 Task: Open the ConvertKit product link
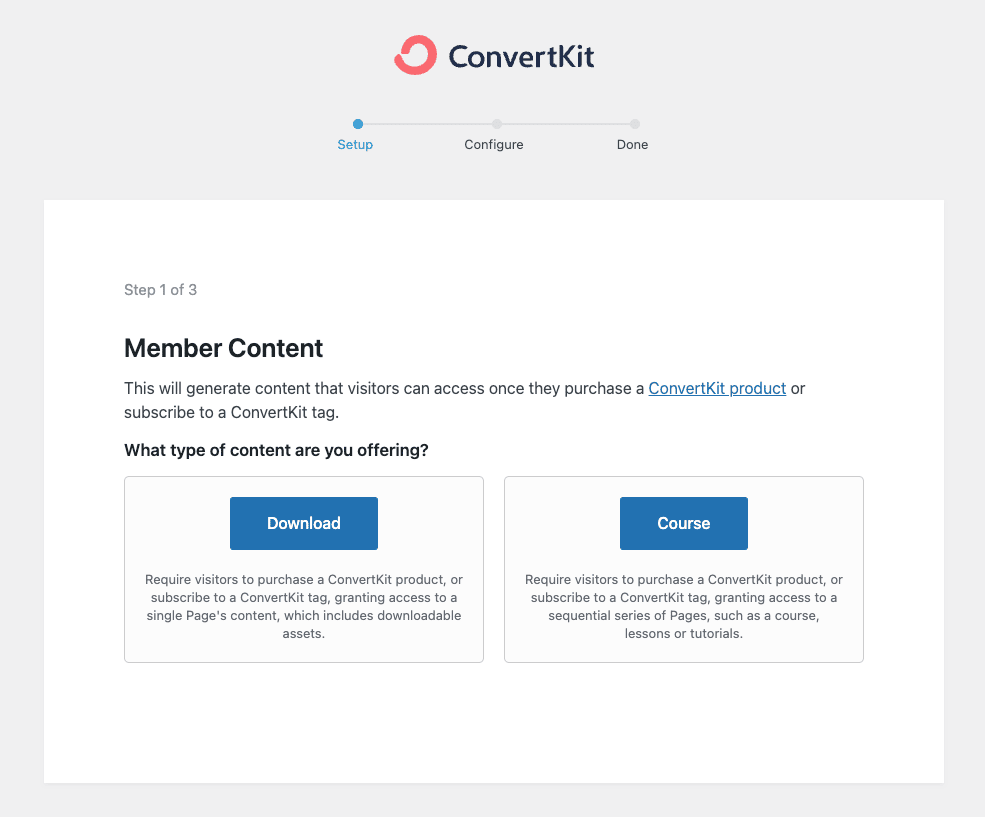point(717,388)
